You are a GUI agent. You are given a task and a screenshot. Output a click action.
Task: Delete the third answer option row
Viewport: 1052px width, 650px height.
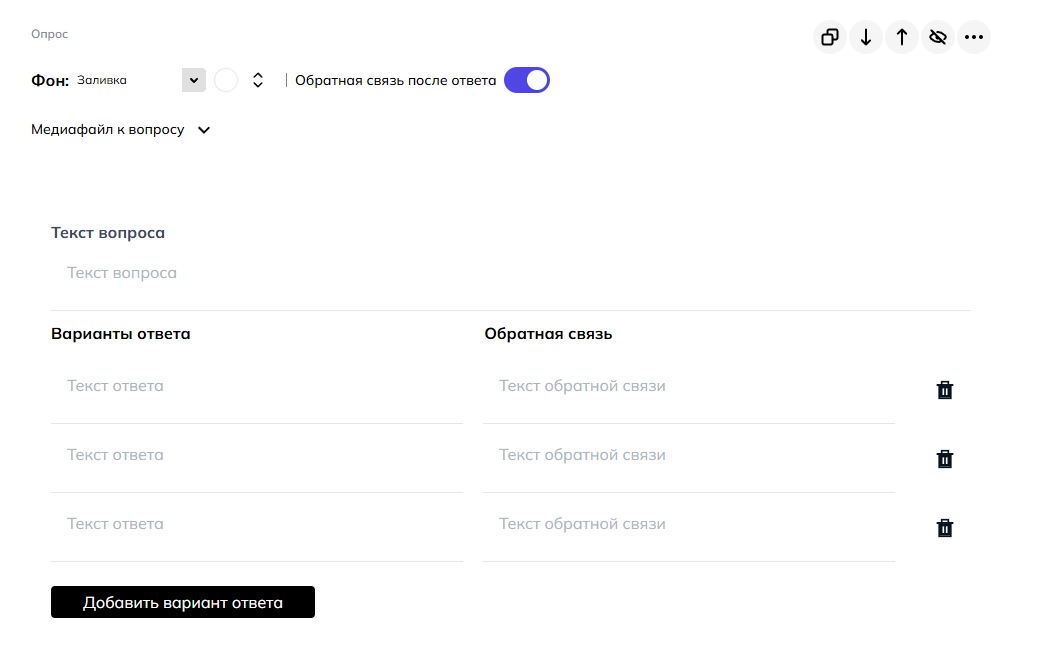pos(945,528)
